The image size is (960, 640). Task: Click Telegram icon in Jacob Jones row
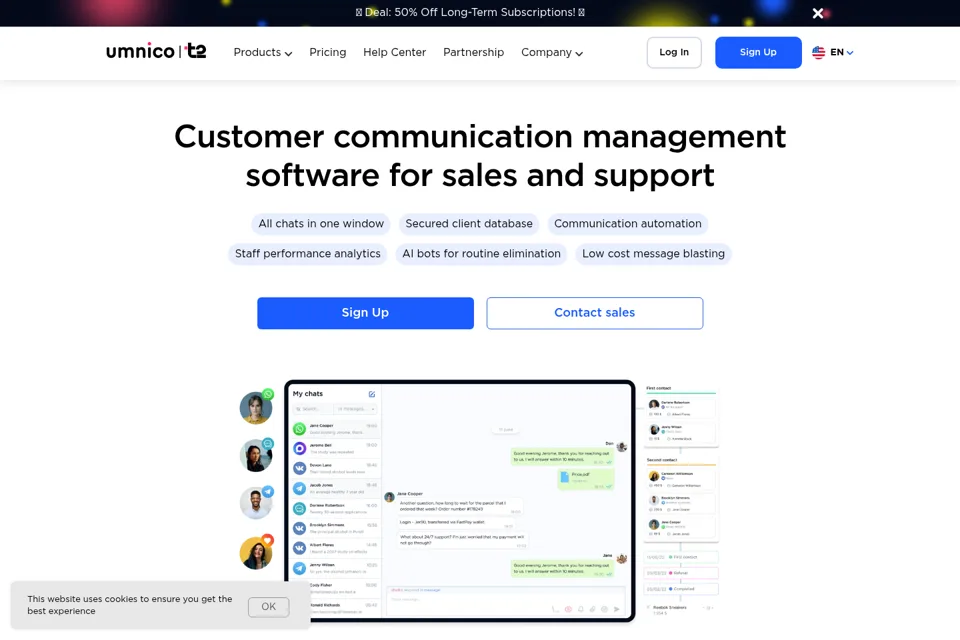(x=299, y=488)
